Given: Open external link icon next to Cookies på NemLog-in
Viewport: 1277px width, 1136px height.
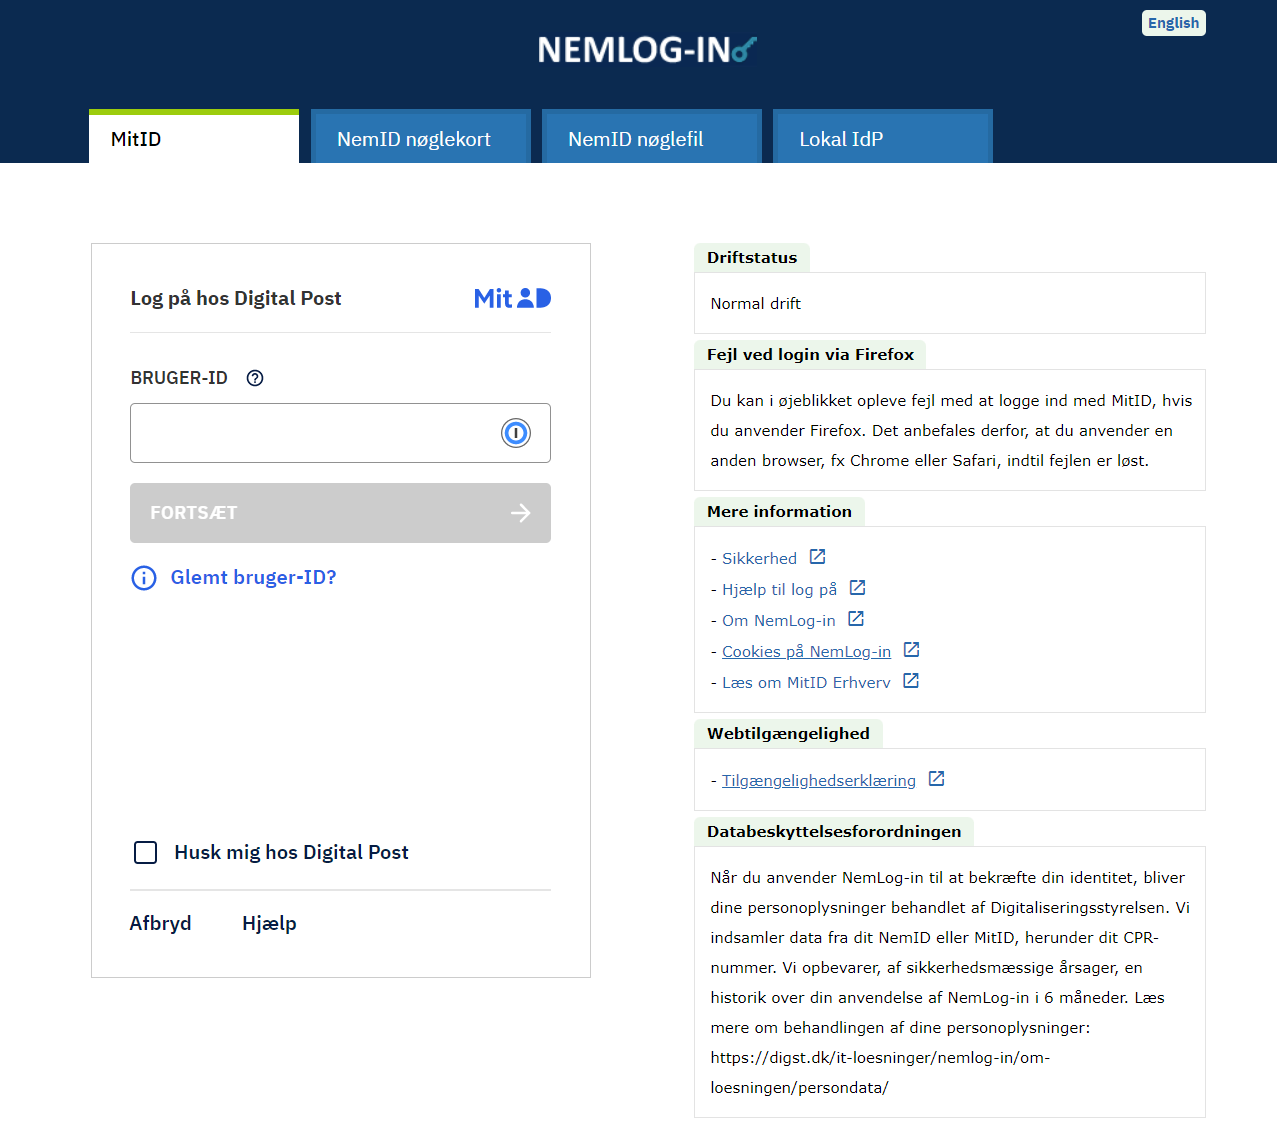Looking at the screenshot, I should [911, 650].
